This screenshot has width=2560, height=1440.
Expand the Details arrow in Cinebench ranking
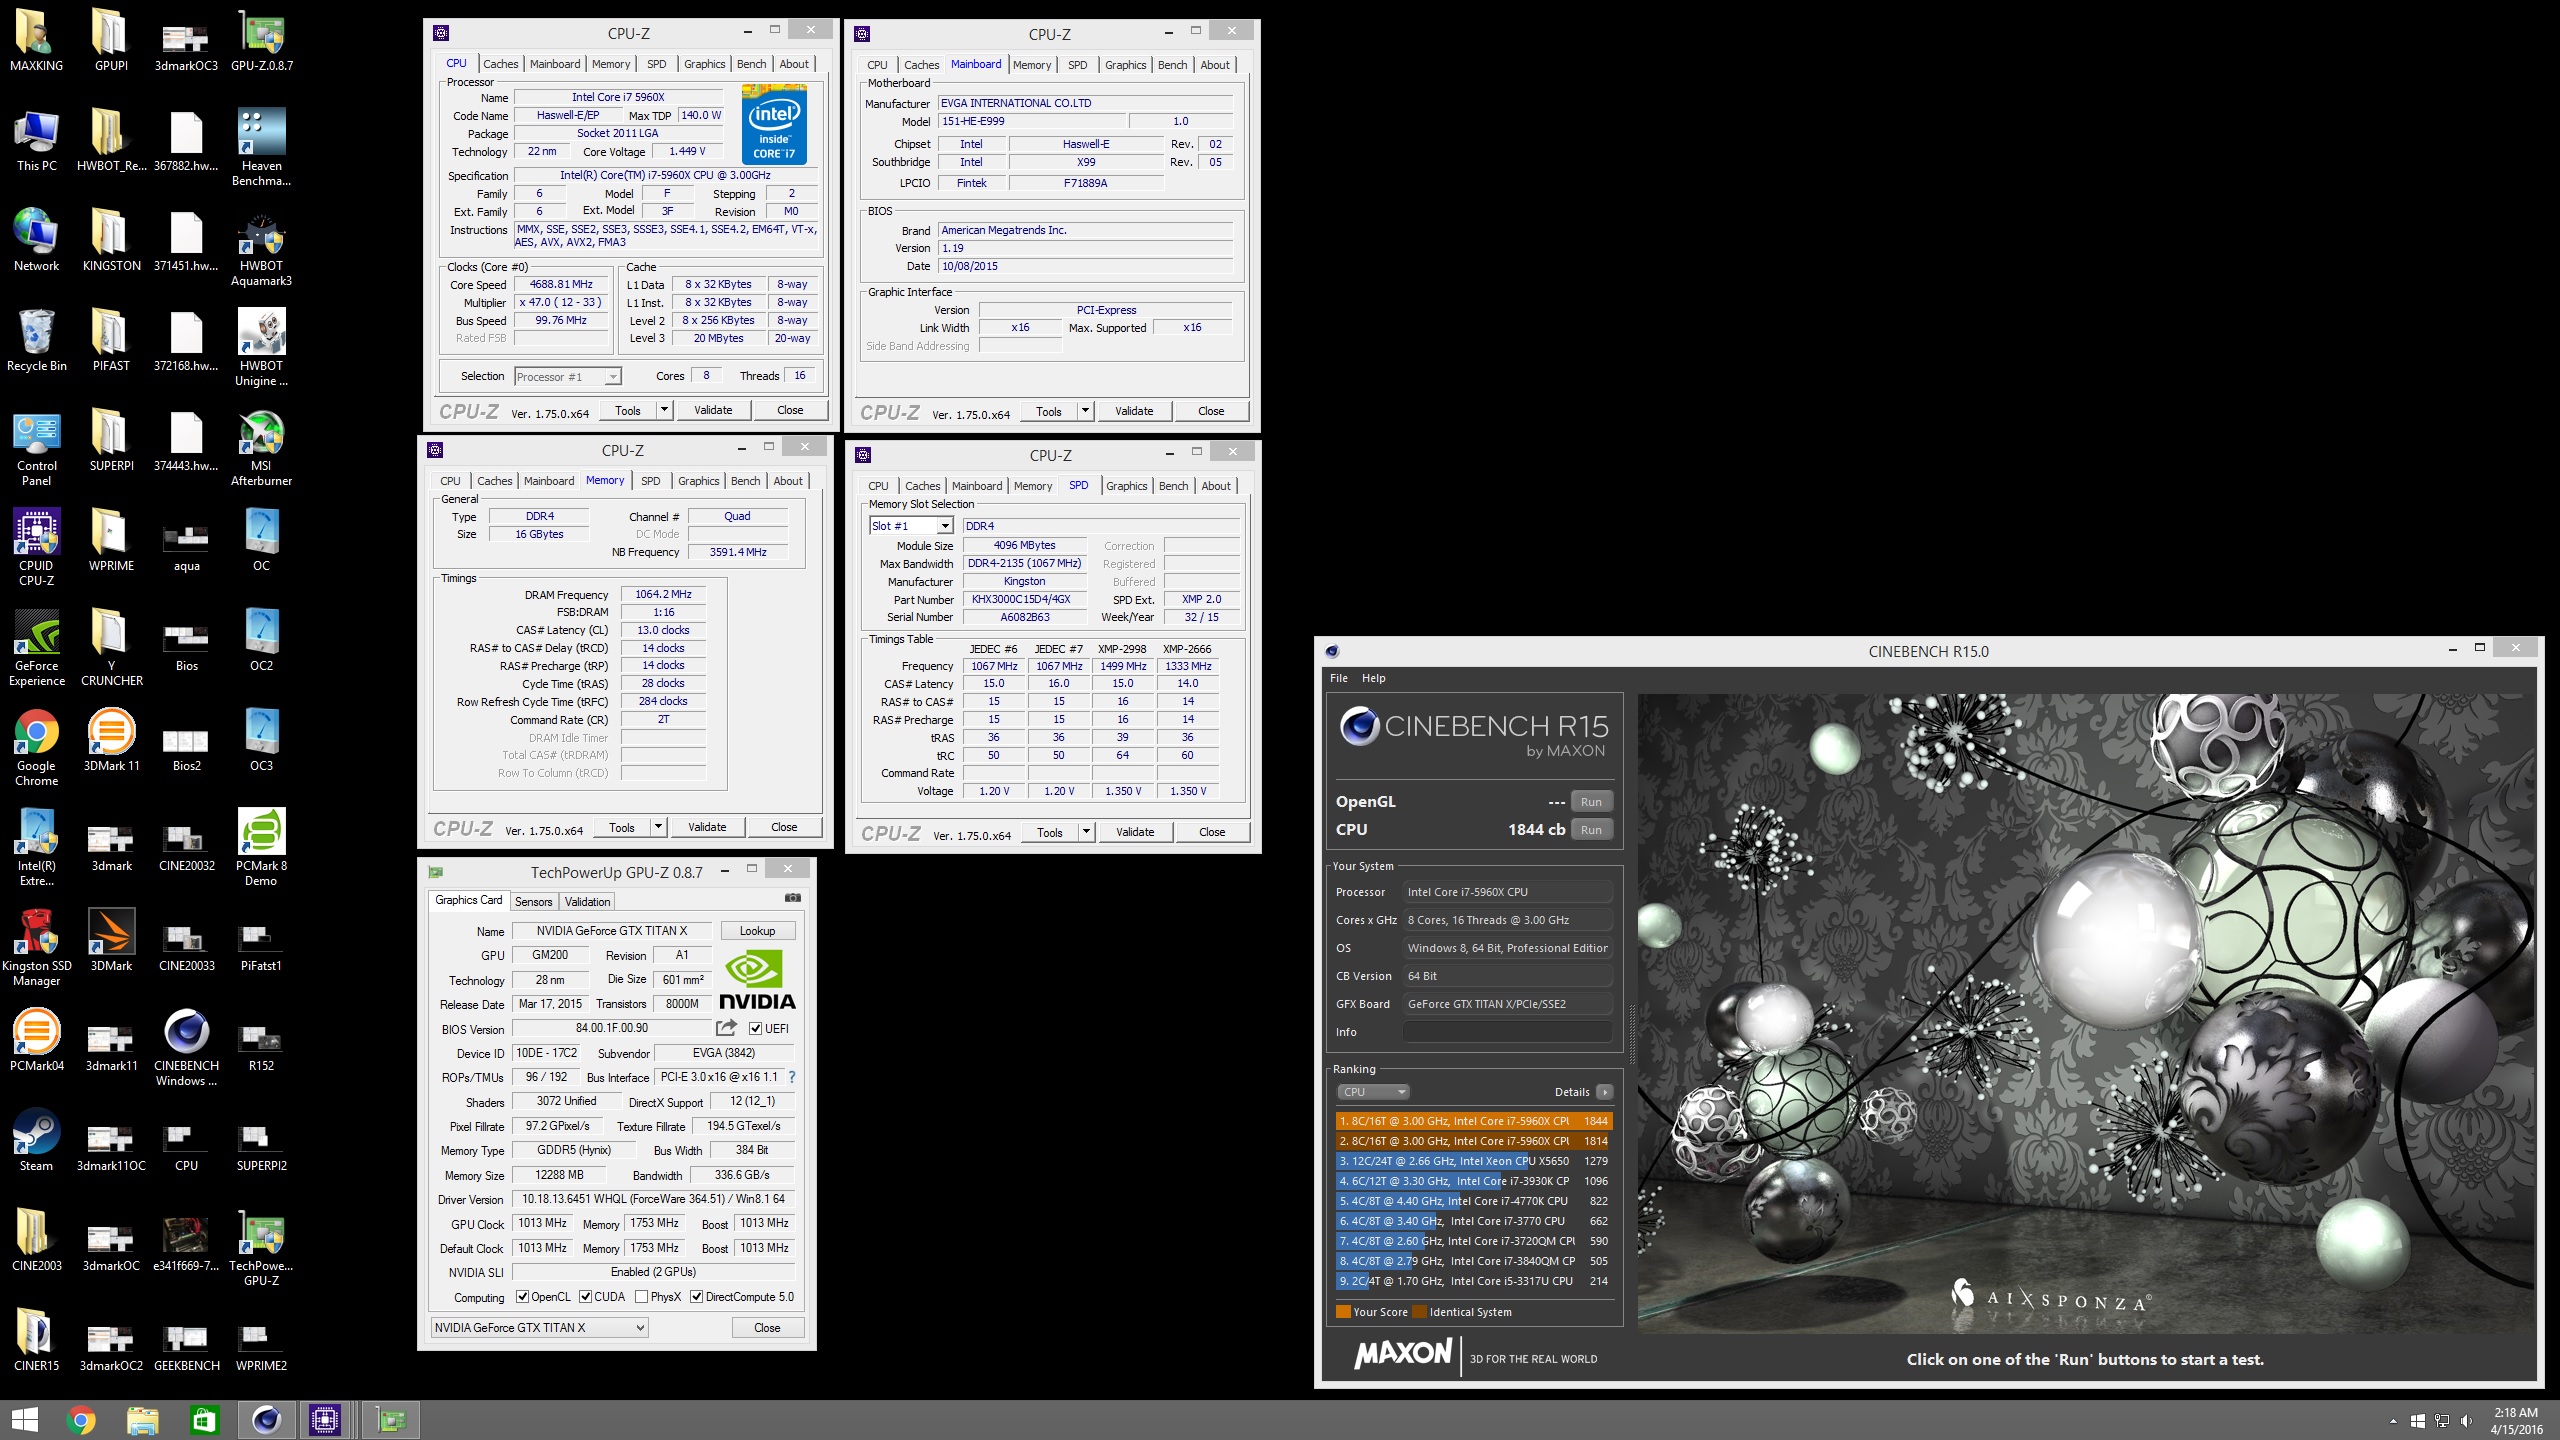tap(1604, 1092)
